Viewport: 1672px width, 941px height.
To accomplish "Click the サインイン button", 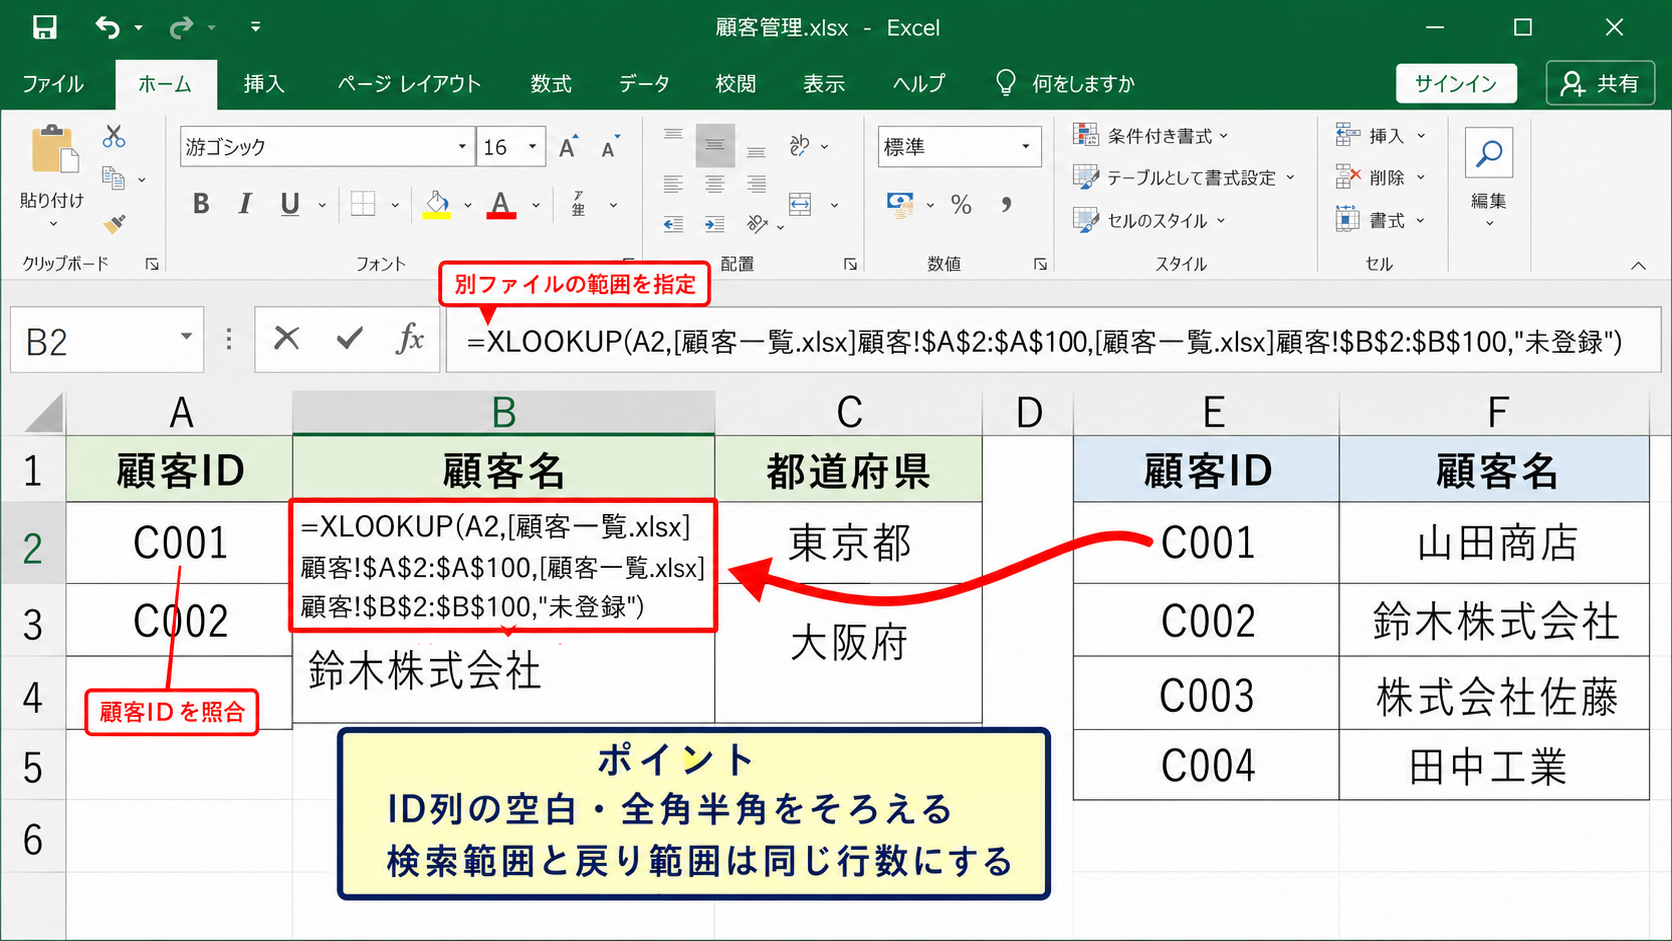I will 1456,84.
